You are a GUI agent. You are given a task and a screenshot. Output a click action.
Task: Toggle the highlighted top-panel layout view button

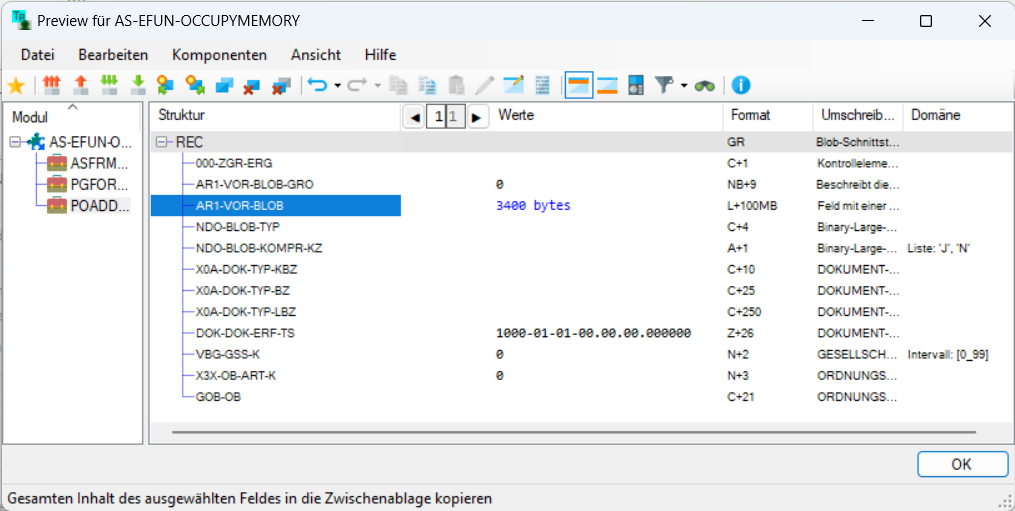(x=578, y=86)
